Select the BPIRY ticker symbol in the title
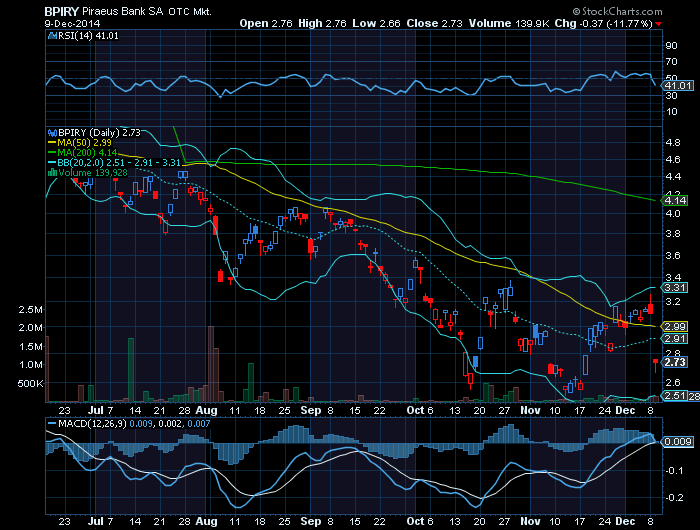The height and width of the screenshot is (530, 700). [62, 12]
